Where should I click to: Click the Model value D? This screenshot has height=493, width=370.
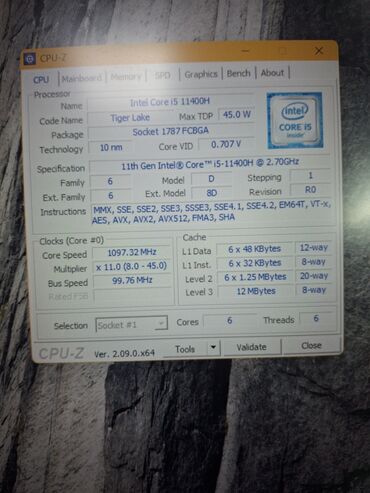click(x=211, y=179)
